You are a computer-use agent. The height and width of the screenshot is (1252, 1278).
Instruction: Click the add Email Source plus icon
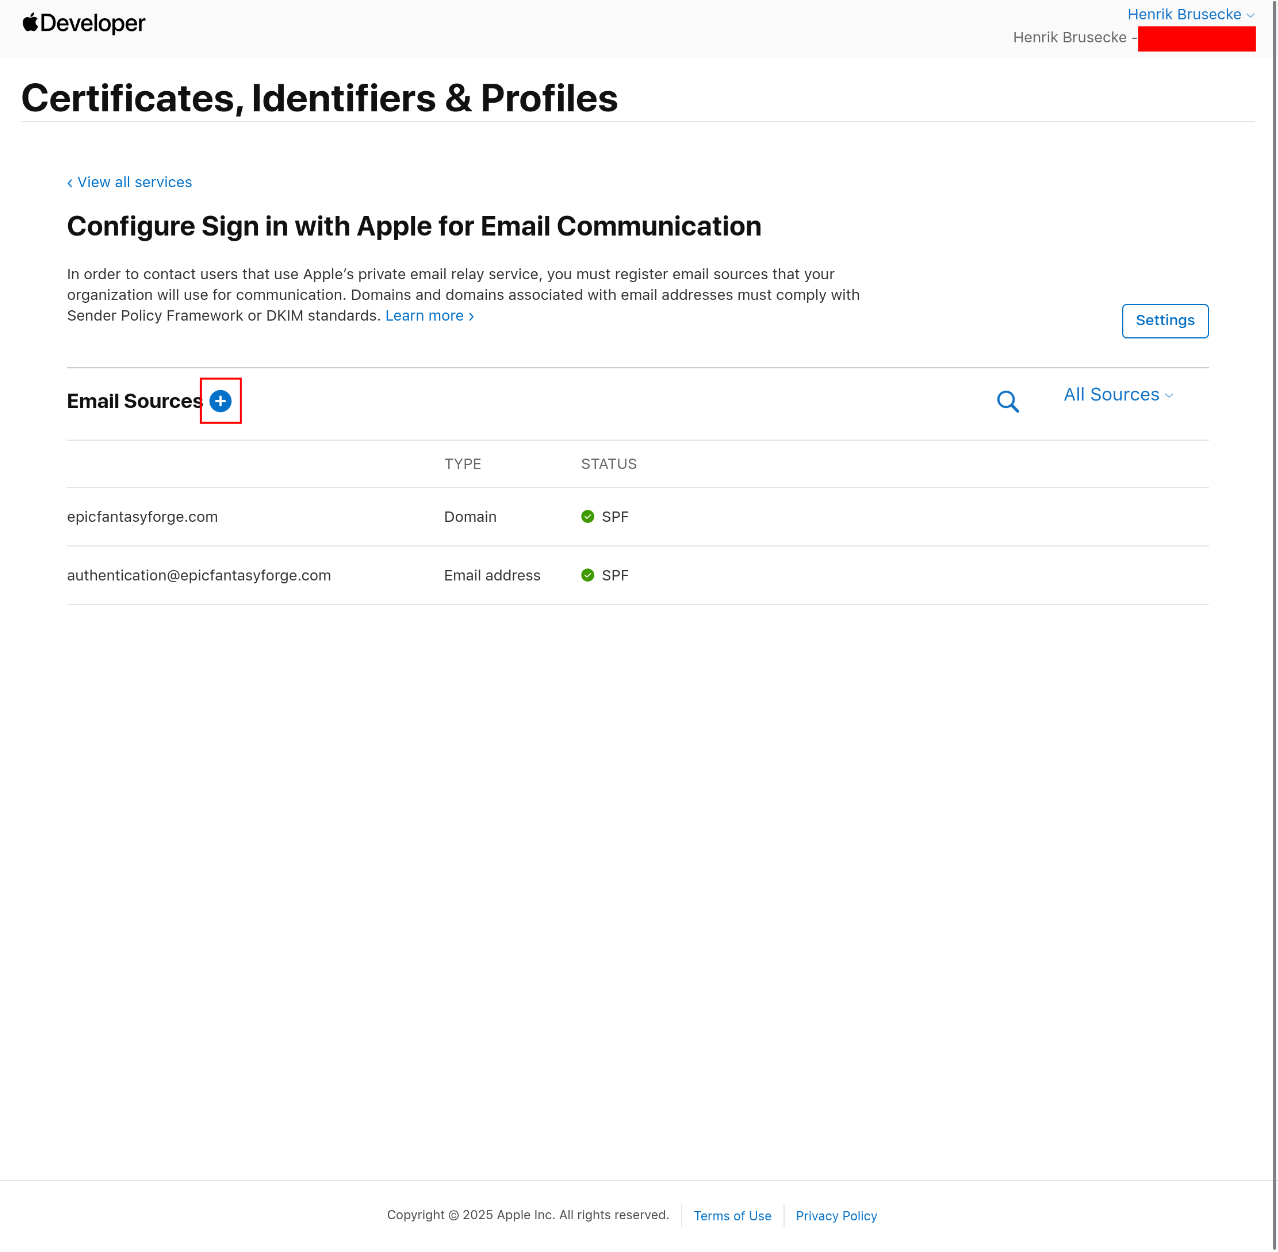tap(221, 401)
